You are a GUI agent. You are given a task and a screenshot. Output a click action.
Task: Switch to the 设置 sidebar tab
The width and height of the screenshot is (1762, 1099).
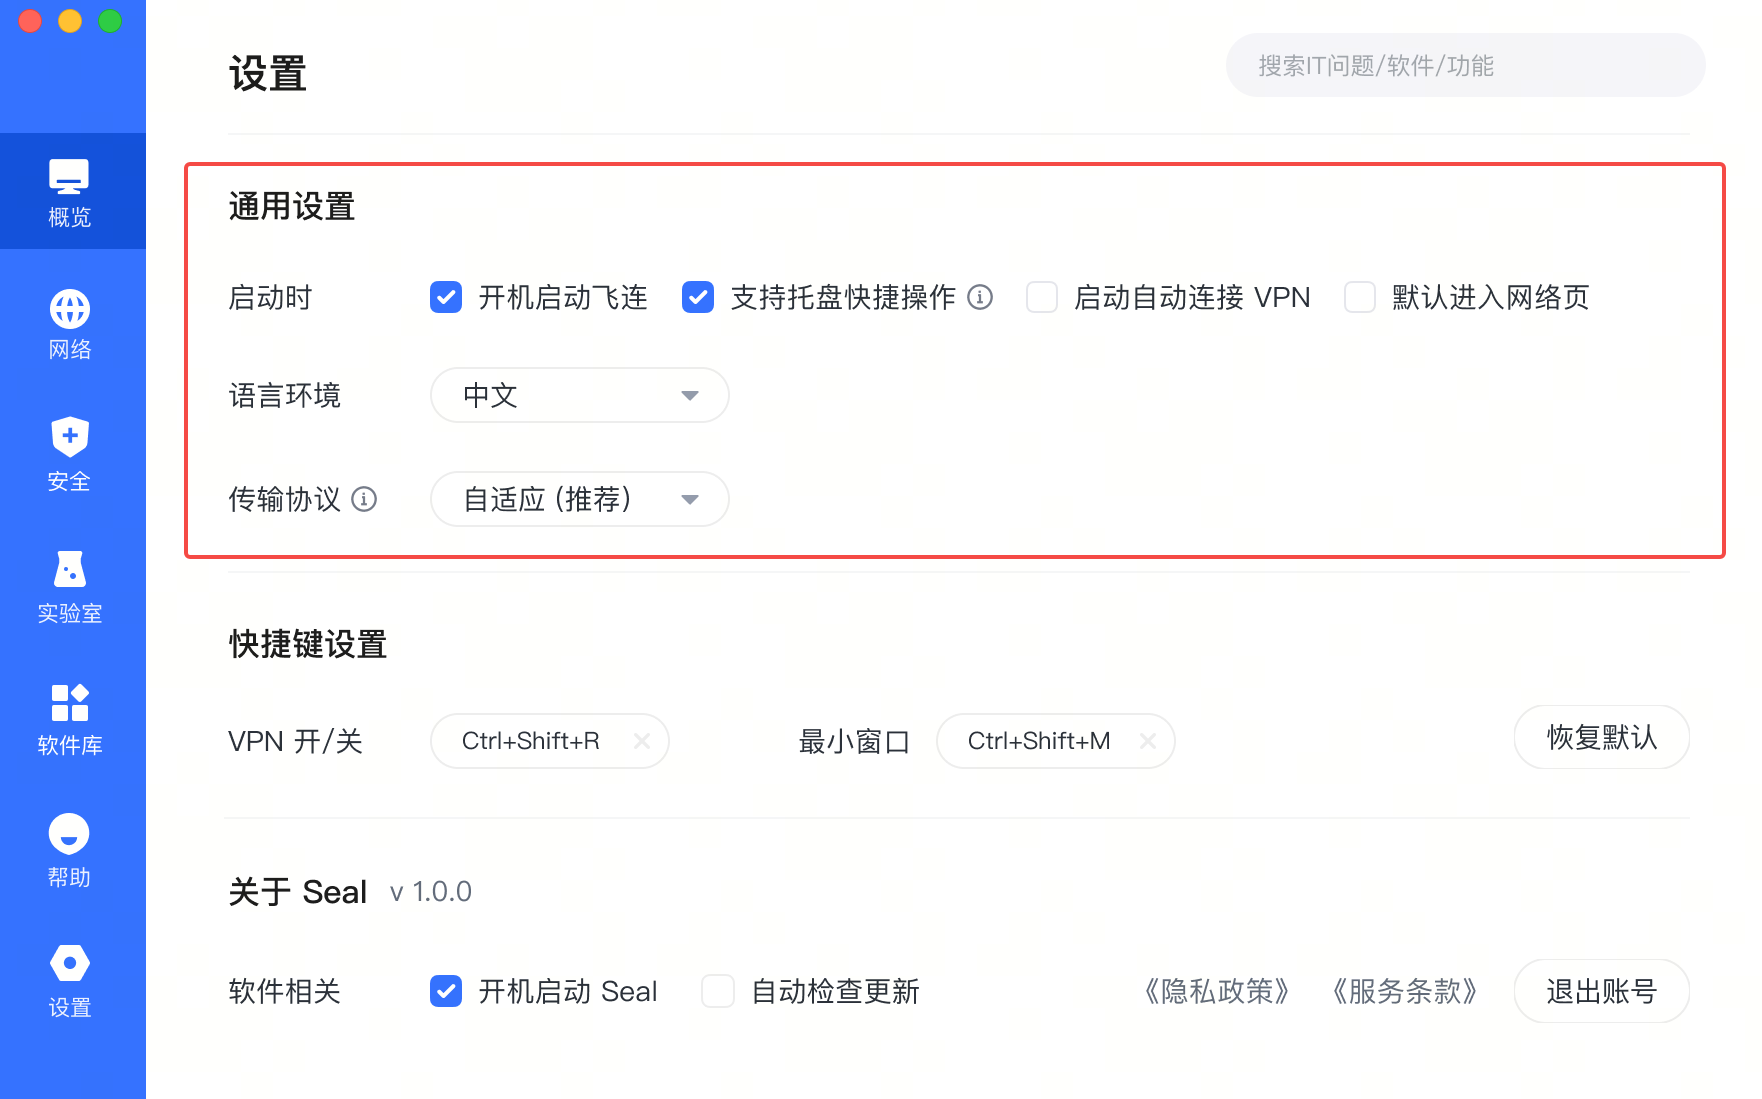[x=69, y=980]
